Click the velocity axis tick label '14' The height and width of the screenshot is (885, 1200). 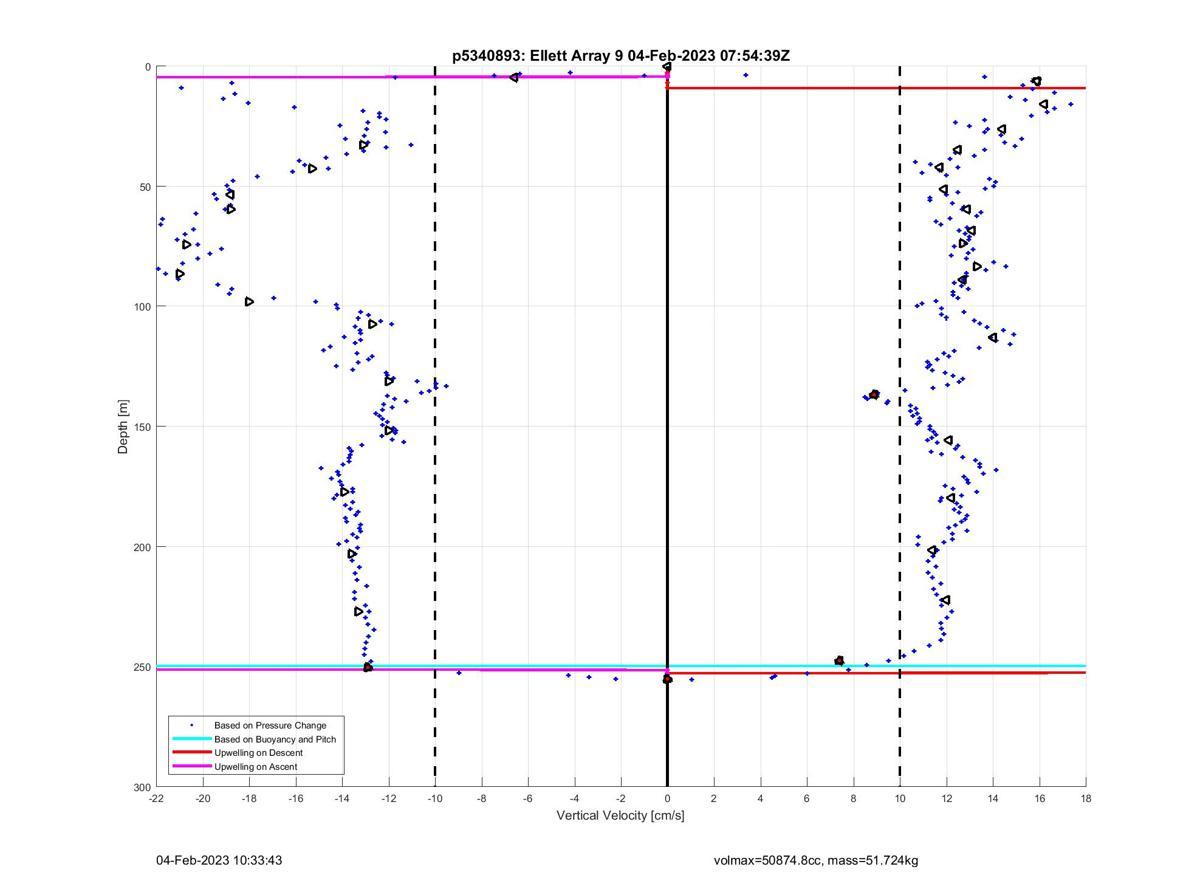coord(993,798)
